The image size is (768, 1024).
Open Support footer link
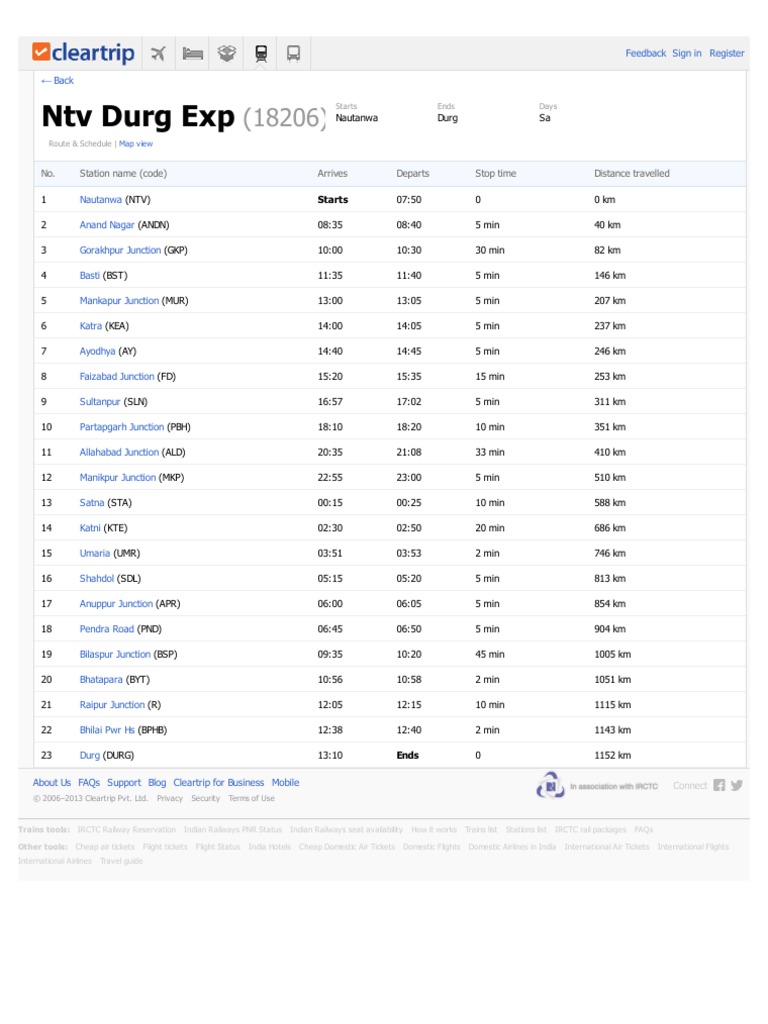124,782
